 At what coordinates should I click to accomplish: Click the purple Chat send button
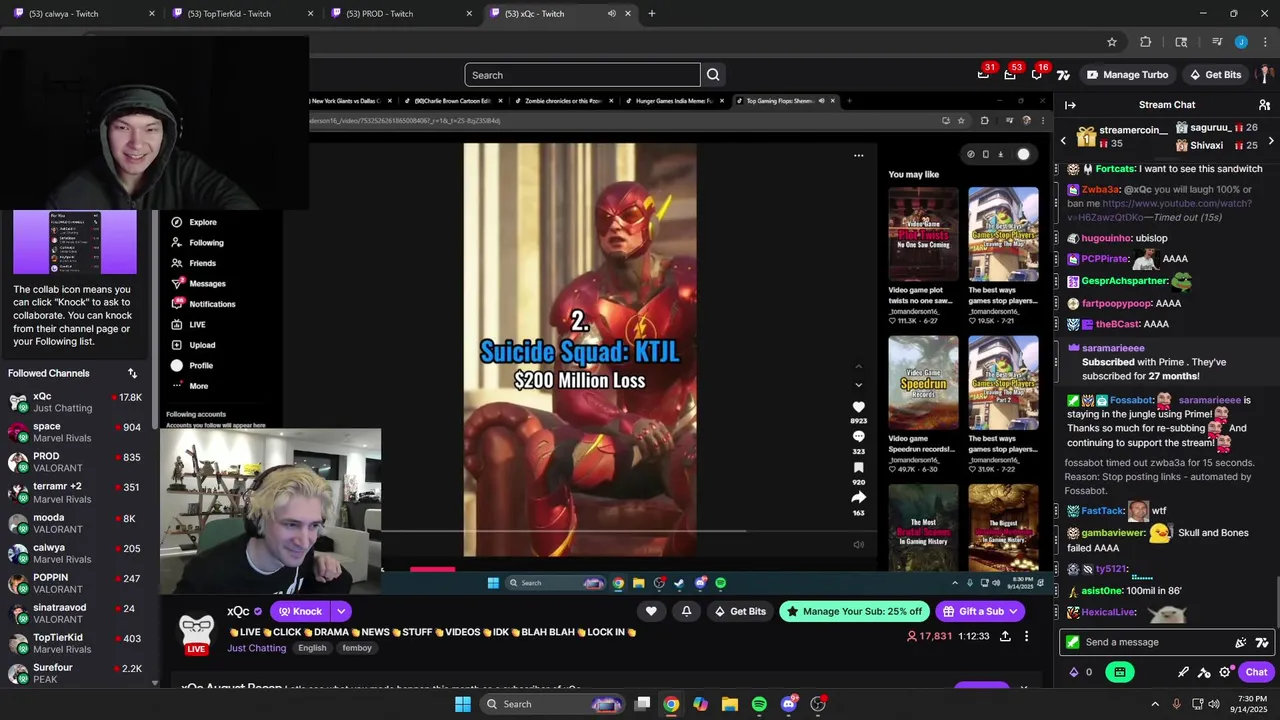[1257, 672]
